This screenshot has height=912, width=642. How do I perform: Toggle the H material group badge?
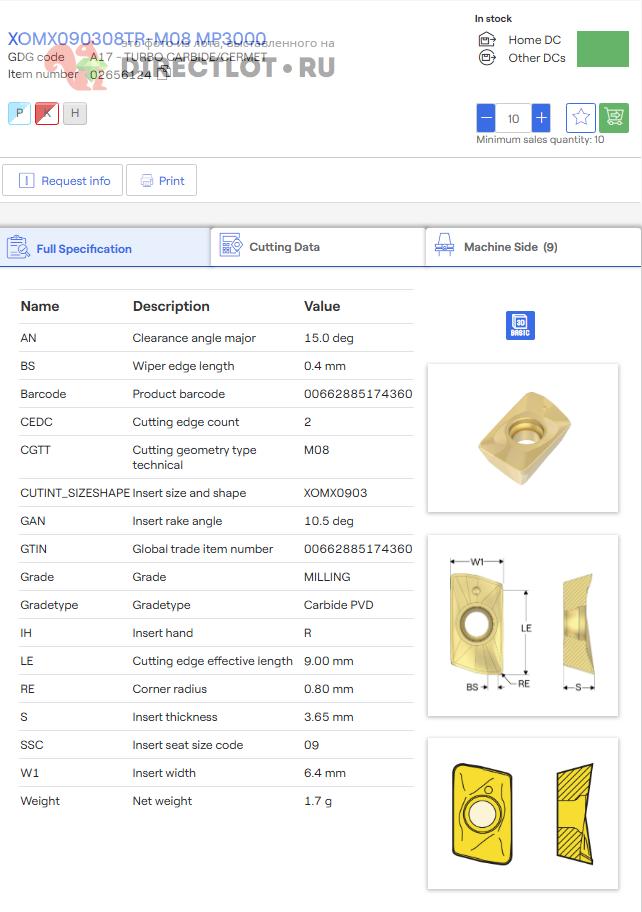click(75, 114)
